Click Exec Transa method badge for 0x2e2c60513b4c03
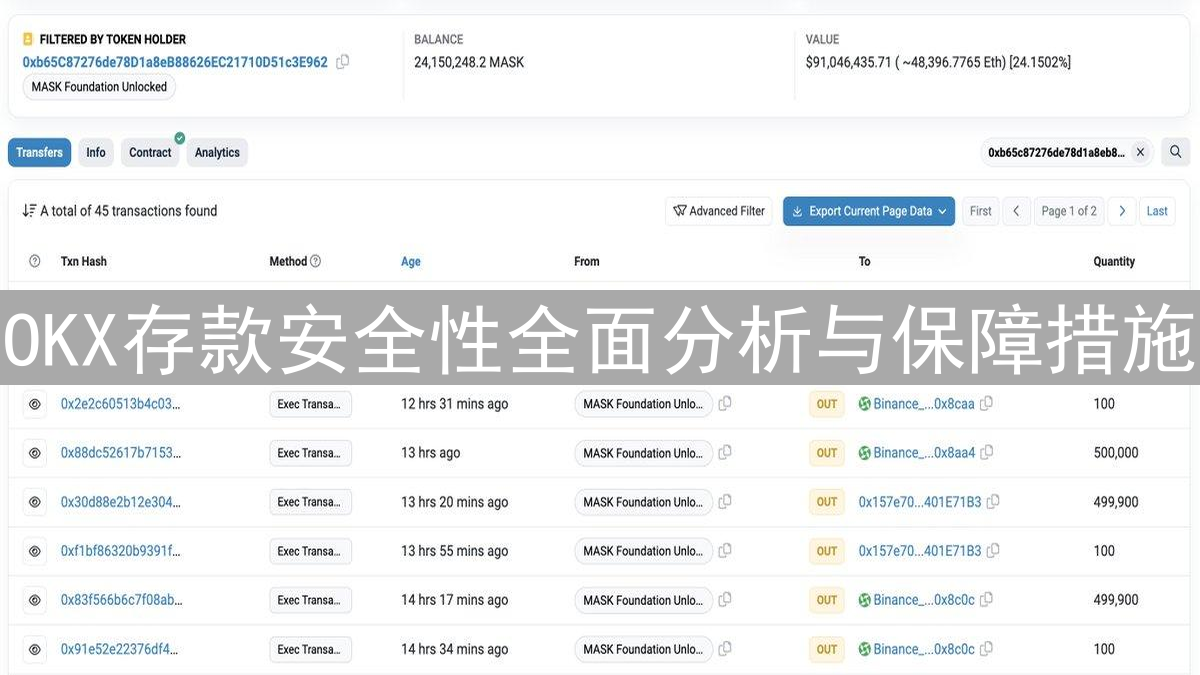Viewport: 1200px width, 675px height. [310, 404]
